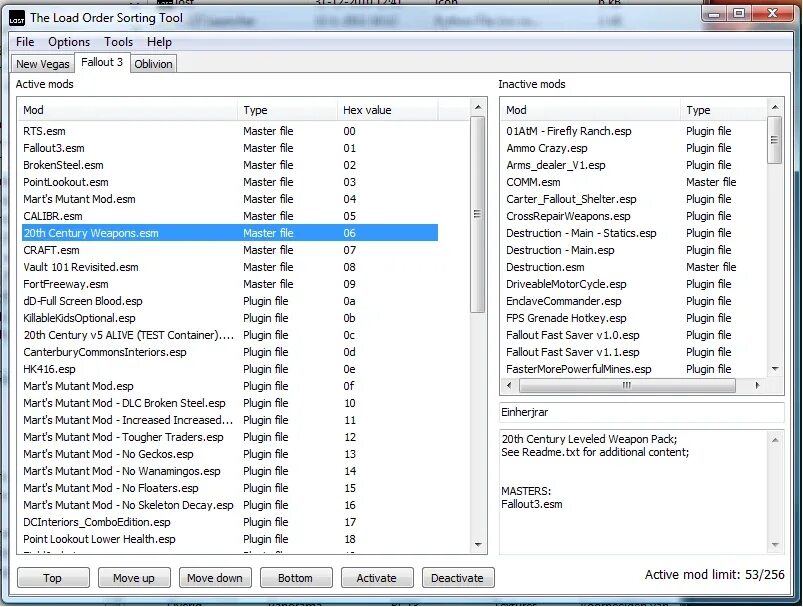This screenshot has width=803, height=607.
Task: Click active mods scrollbar down arrow
Action: pos(478,545)
